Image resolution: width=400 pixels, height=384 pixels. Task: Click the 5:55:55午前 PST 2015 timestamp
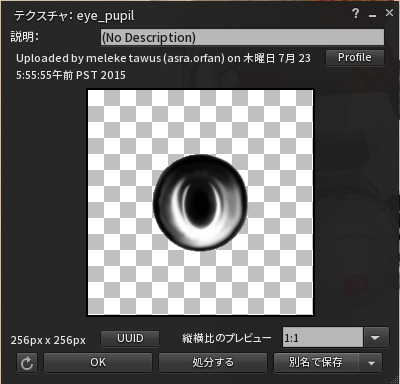(x=71, y=75)
